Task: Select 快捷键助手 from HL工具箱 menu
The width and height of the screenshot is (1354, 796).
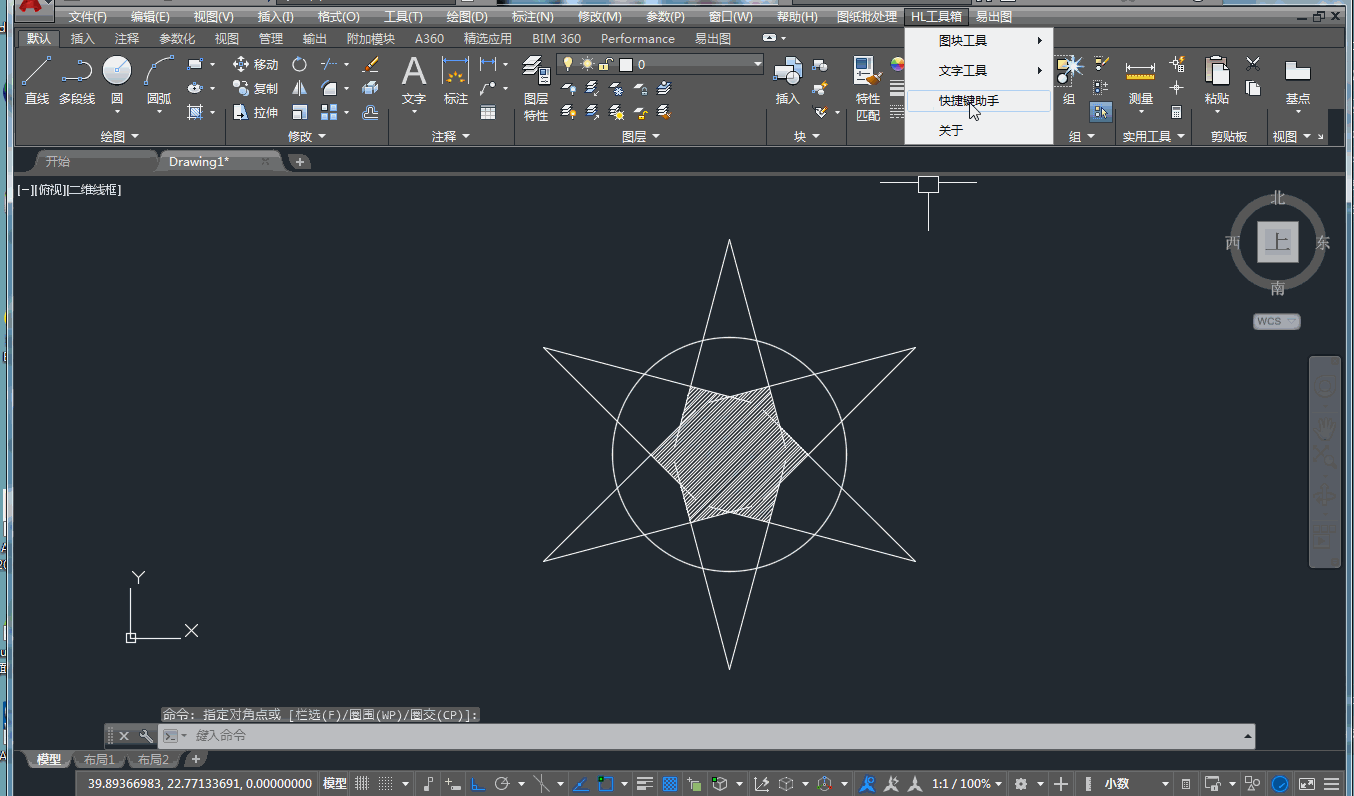Action: pos(968,101)
